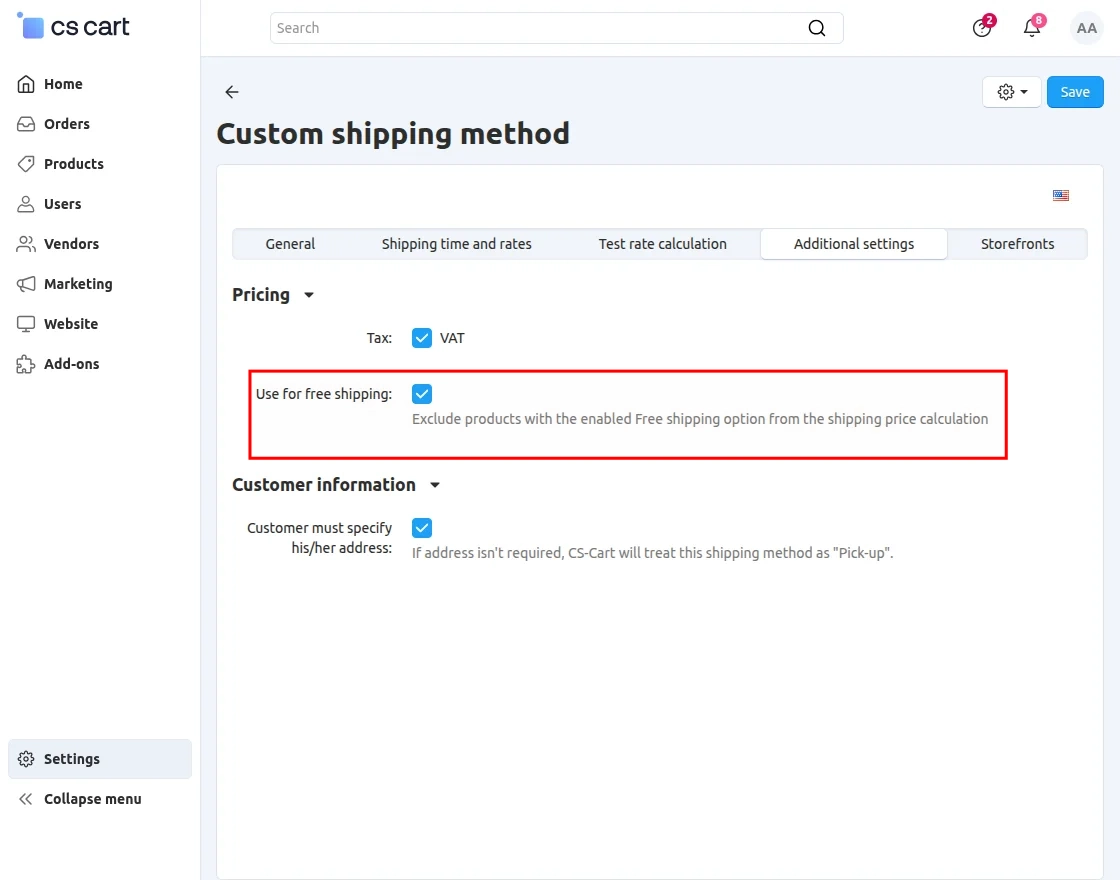Focus the Search input field
1120x880 pixels.
click(556, 28)
